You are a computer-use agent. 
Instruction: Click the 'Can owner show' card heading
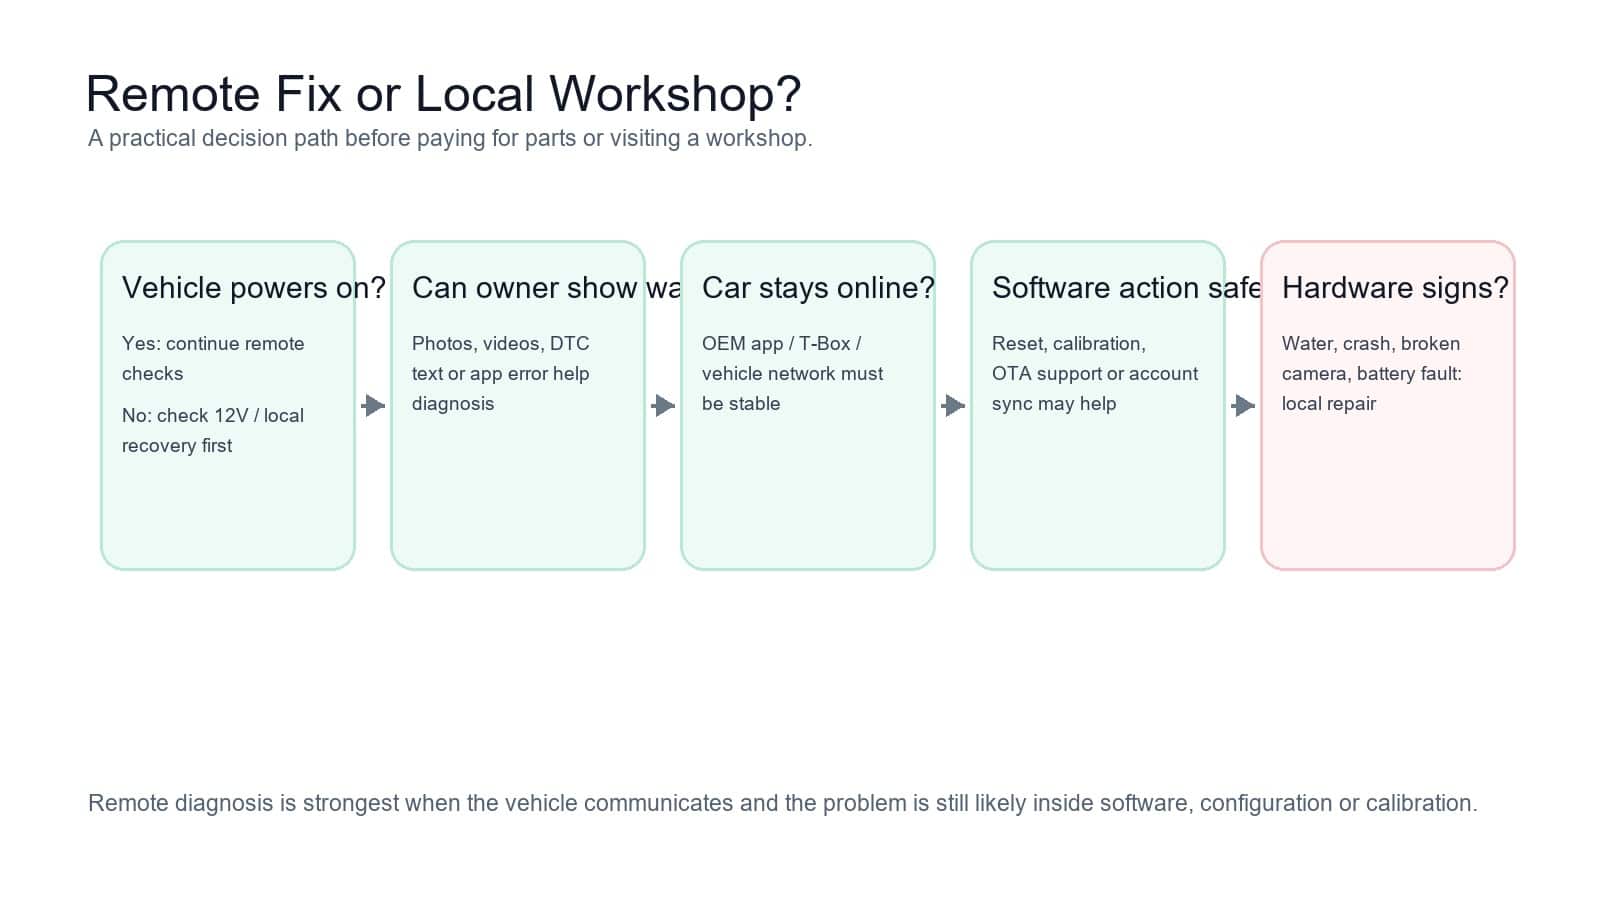pyautogui.click(x=546, y=288)
